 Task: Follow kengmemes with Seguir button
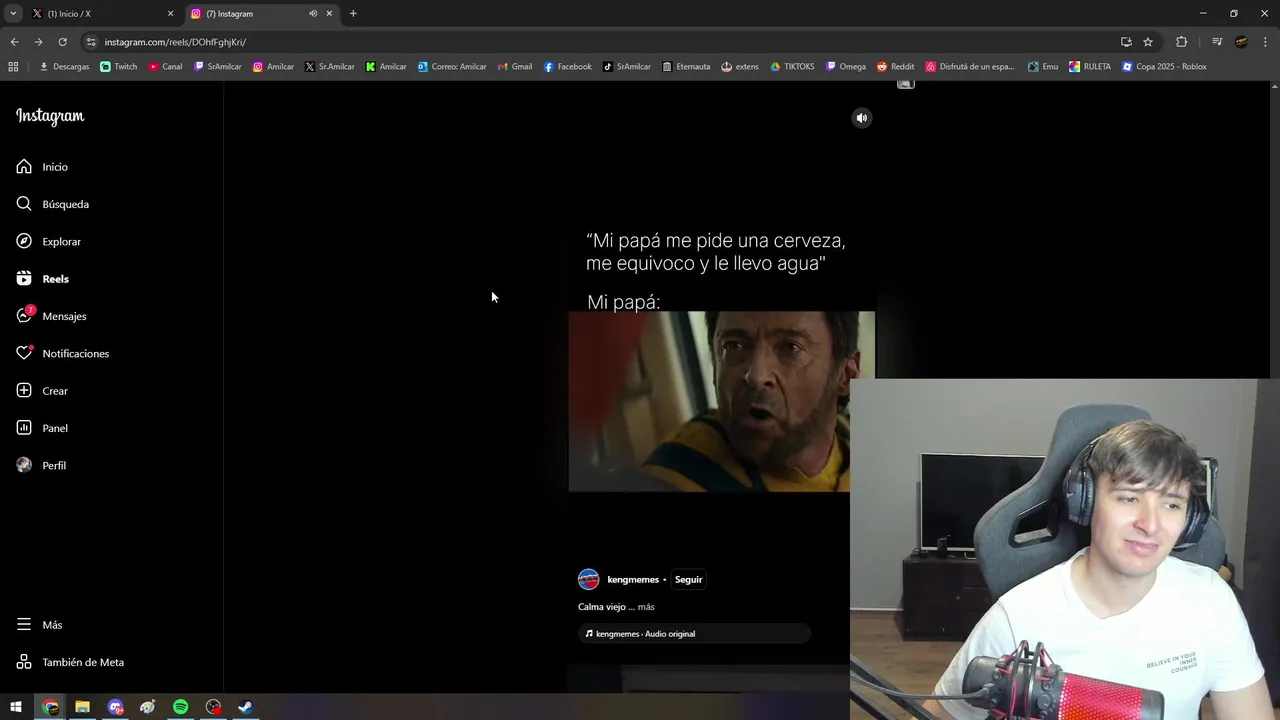pyautogui.click(x=688, y=580)
